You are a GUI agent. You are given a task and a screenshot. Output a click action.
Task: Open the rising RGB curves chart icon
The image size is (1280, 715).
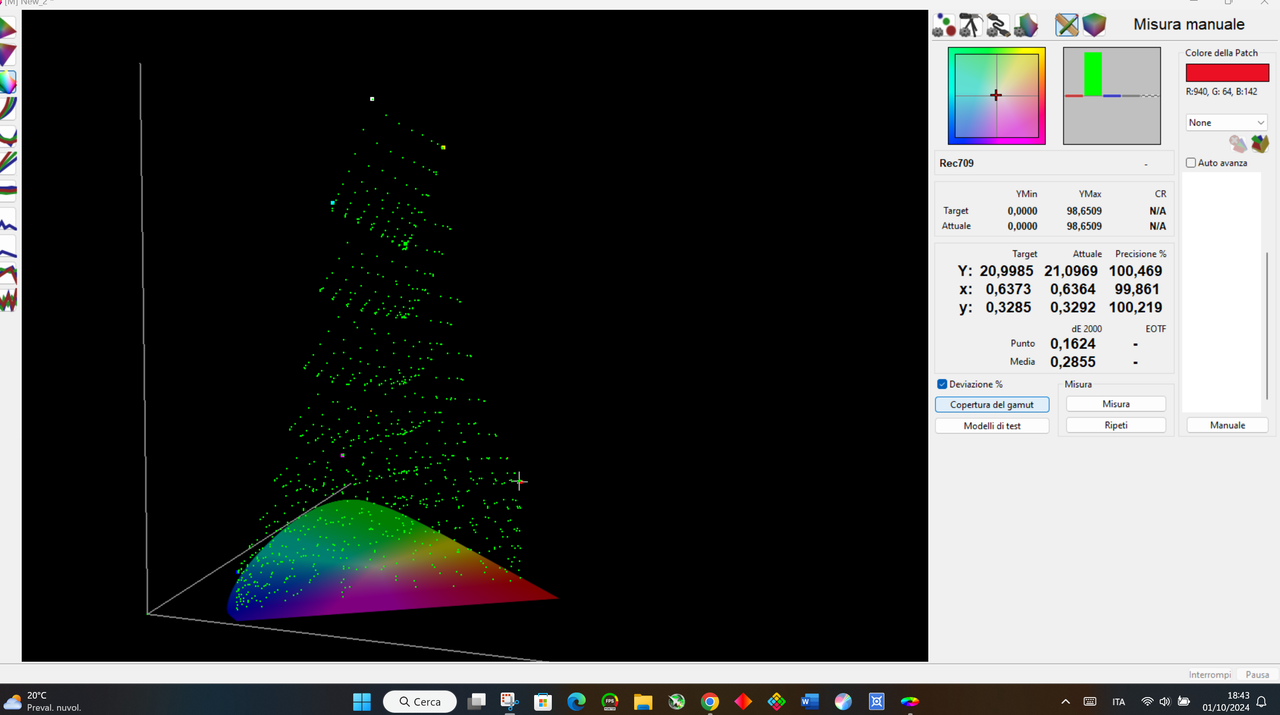point(8,108)
